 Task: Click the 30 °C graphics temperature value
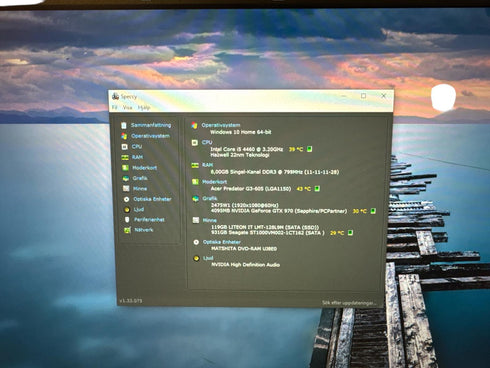360,211
